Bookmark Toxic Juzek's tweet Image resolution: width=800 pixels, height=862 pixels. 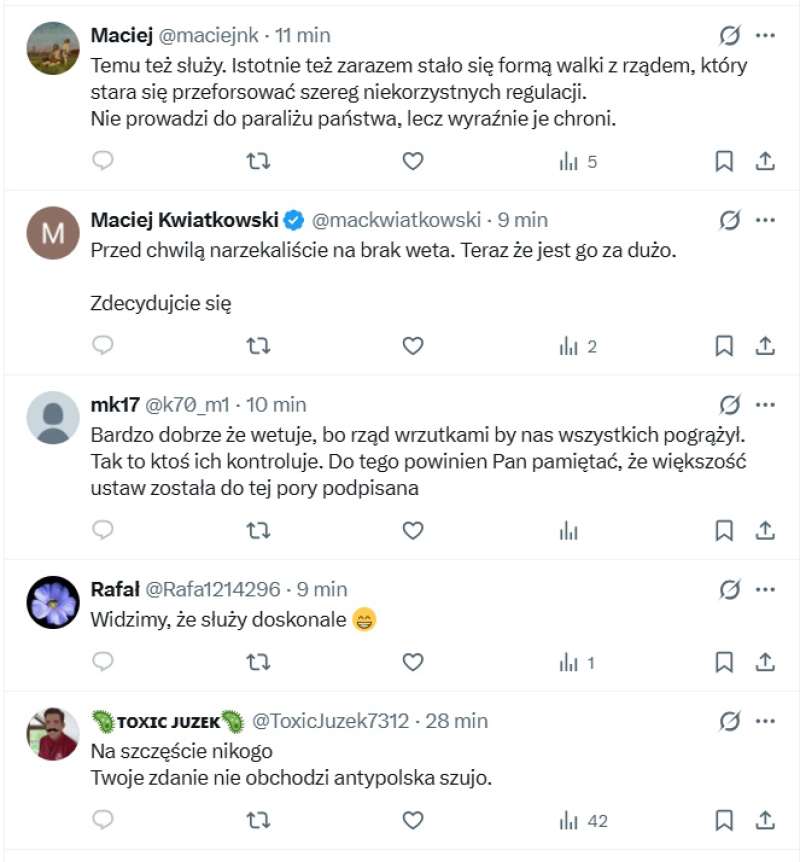(x=724, y=821)
